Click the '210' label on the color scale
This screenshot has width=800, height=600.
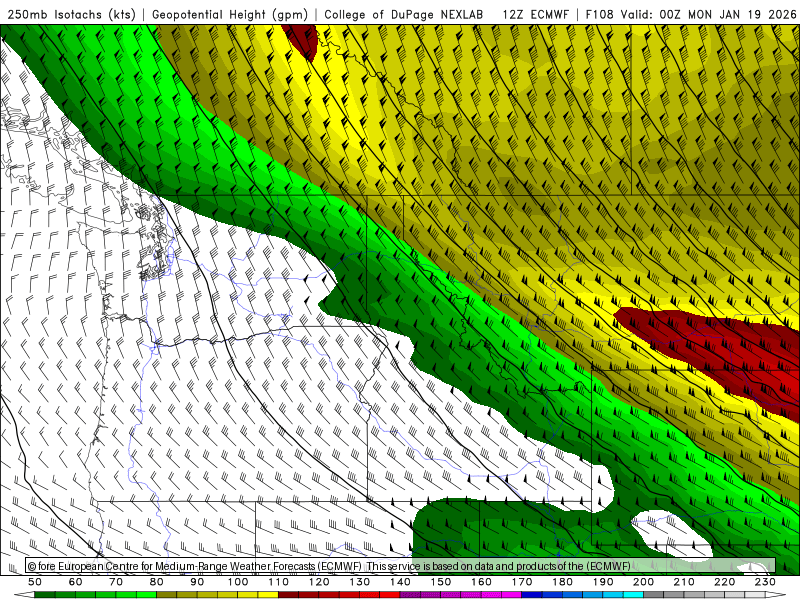(684, 582)
